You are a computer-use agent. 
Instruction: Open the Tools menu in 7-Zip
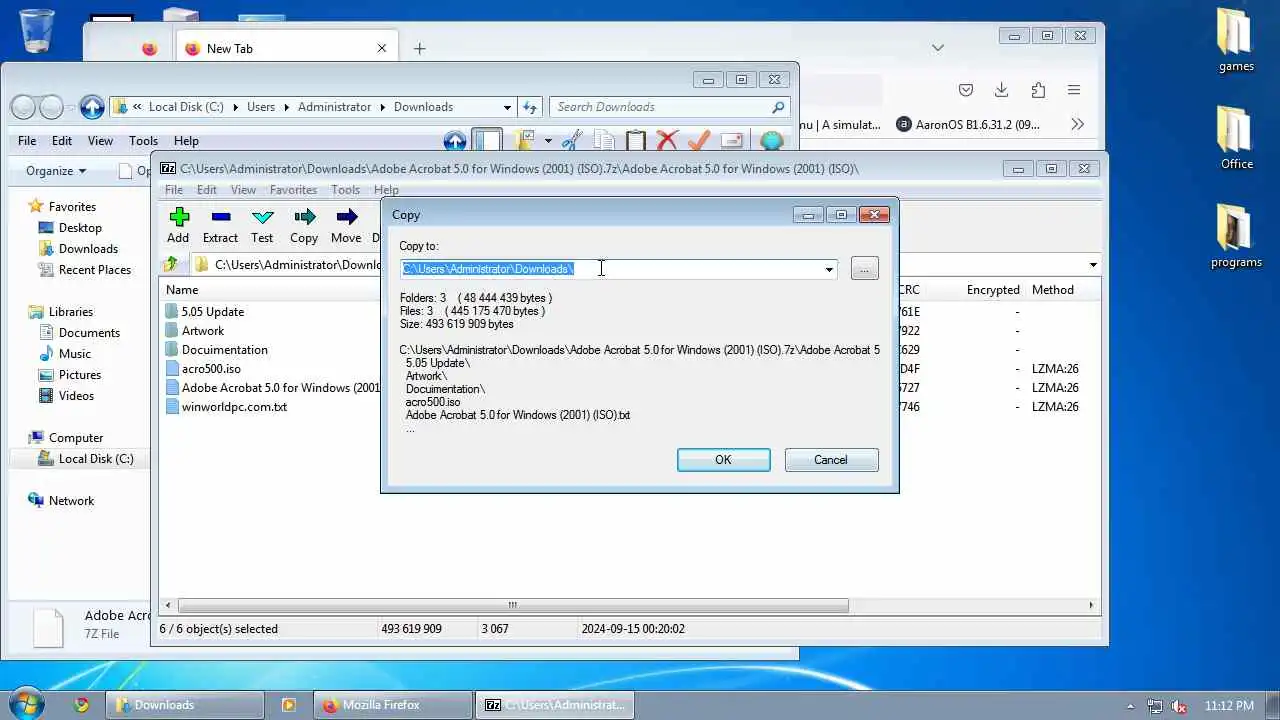click(345, 190)
